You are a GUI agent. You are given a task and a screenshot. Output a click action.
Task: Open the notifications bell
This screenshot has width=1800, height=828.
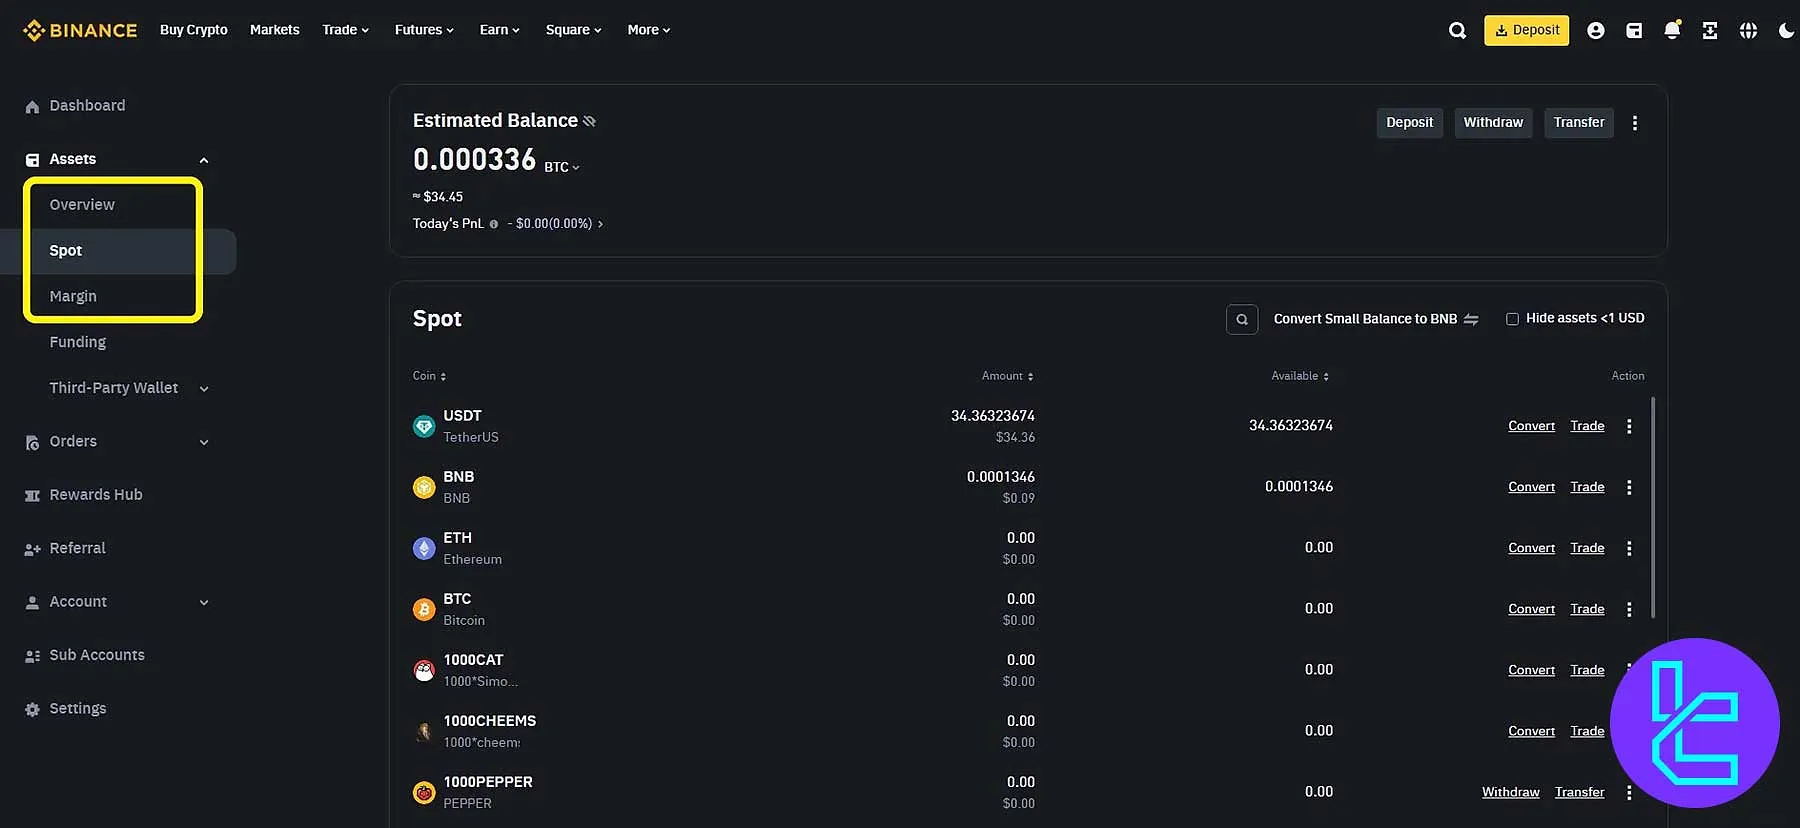[x=1671, y=31]
